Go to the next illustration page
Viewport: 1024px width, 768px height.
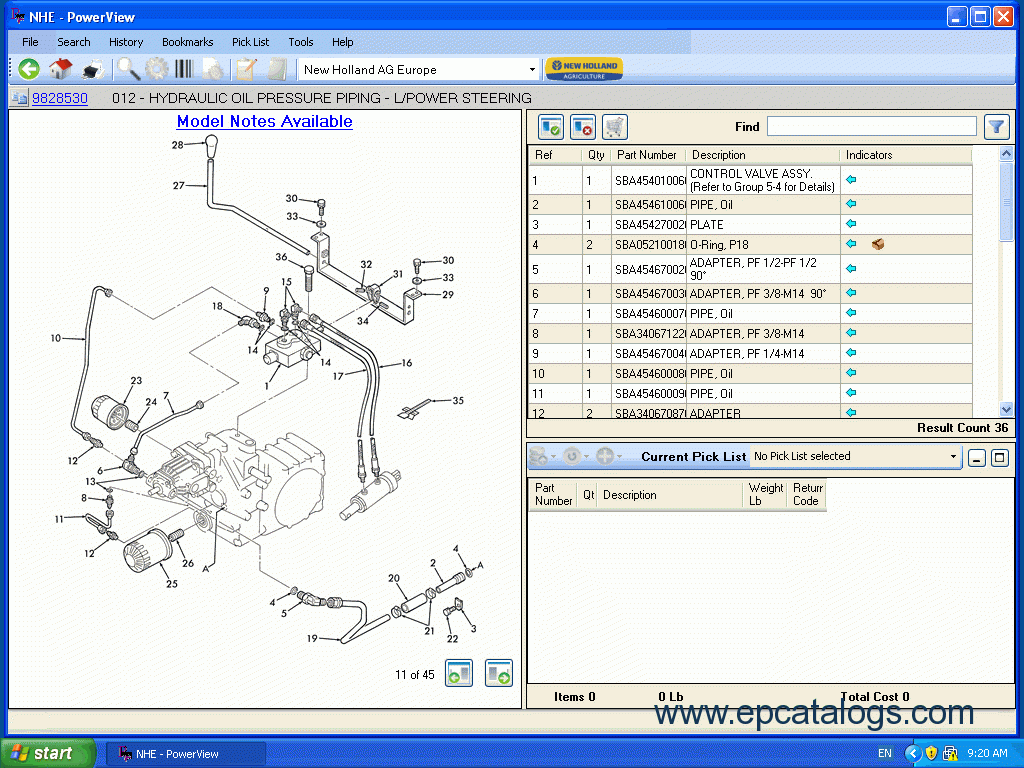pyautogui.click(x=498, y=674)
